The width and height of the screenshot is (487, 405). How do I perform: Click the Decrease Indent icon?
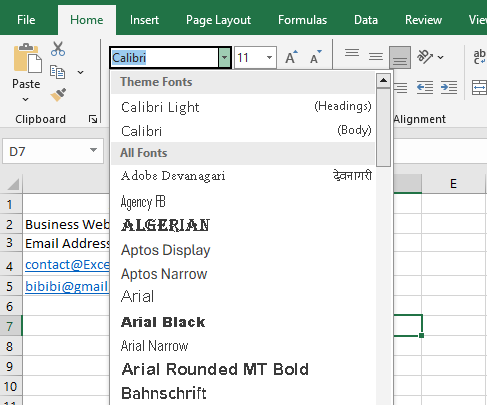point(425,88)
